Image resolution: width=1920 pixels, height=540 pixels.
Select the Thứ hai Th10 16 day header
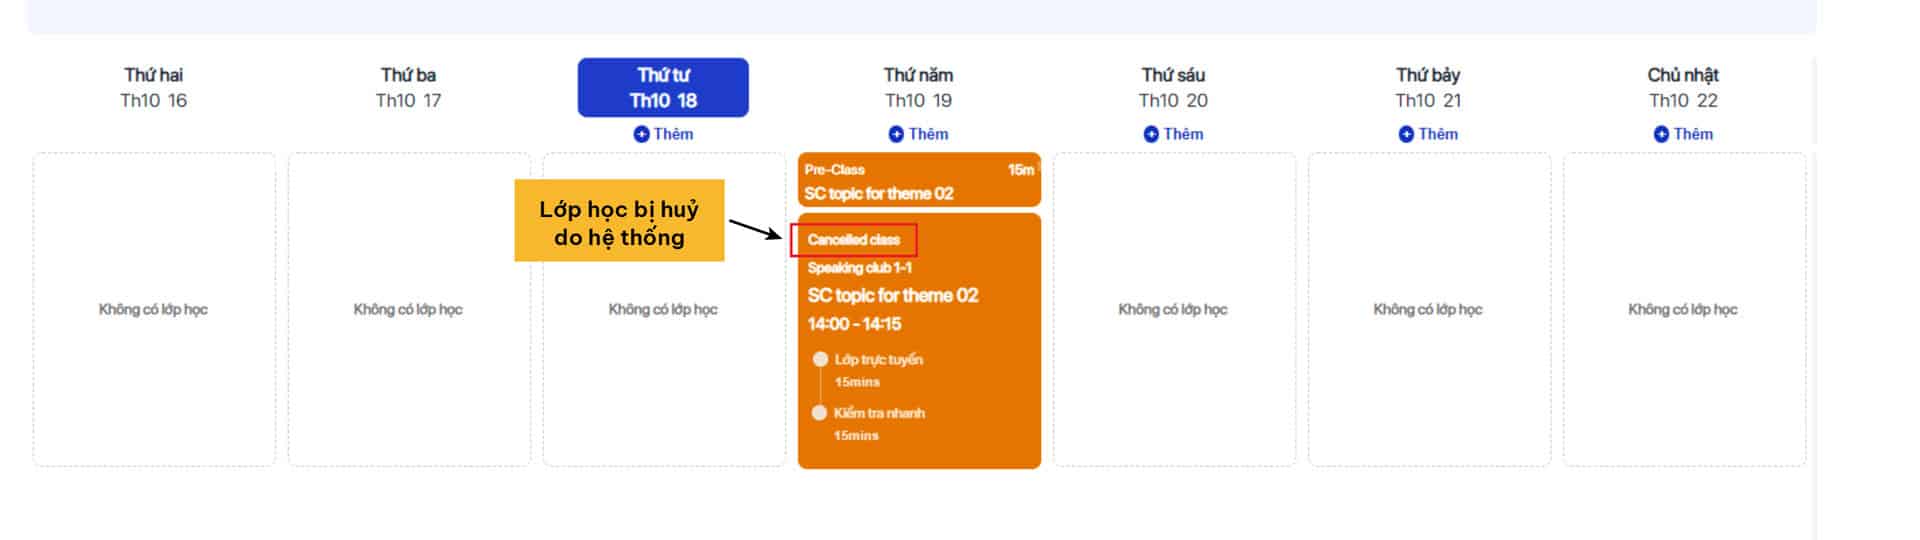(x=153, y=87)
